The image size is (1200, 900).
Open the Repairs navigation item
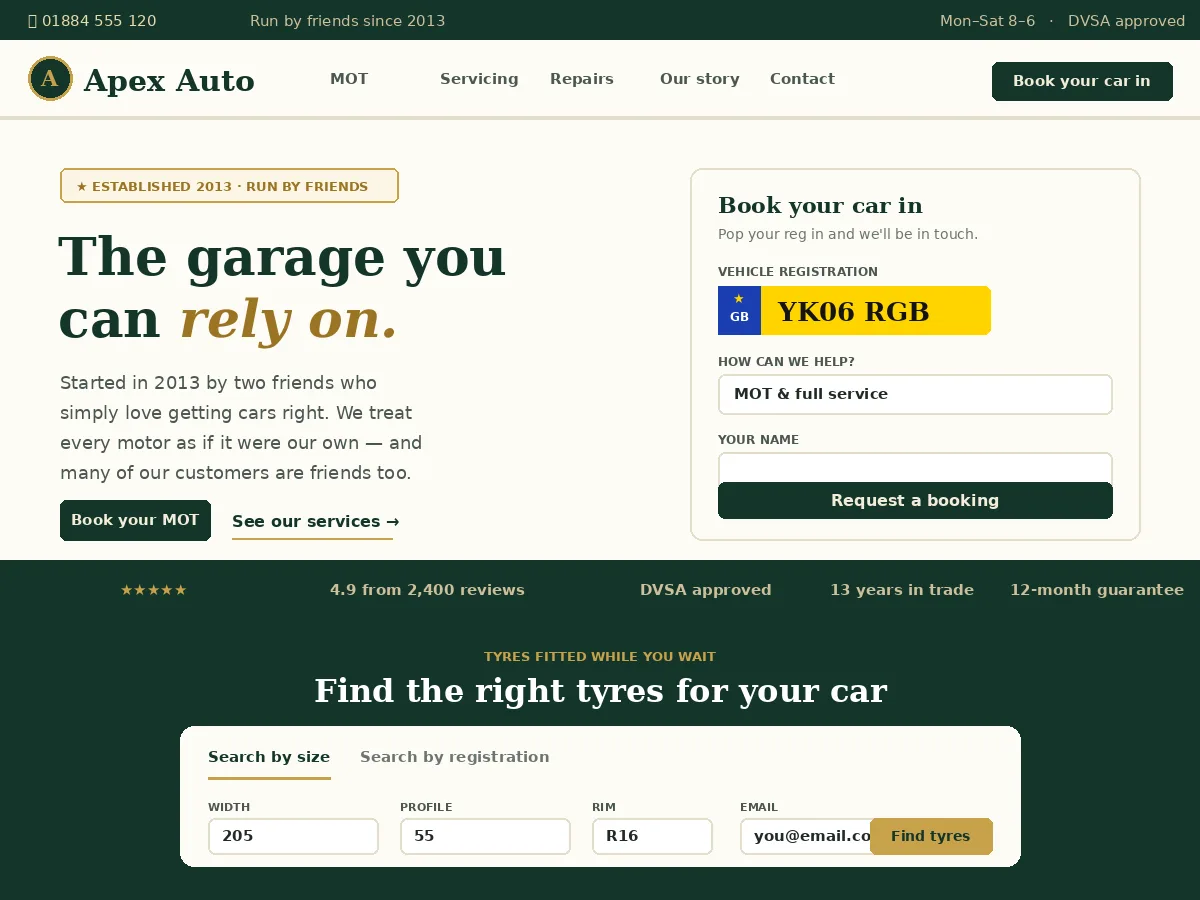(x=582, y=79)
